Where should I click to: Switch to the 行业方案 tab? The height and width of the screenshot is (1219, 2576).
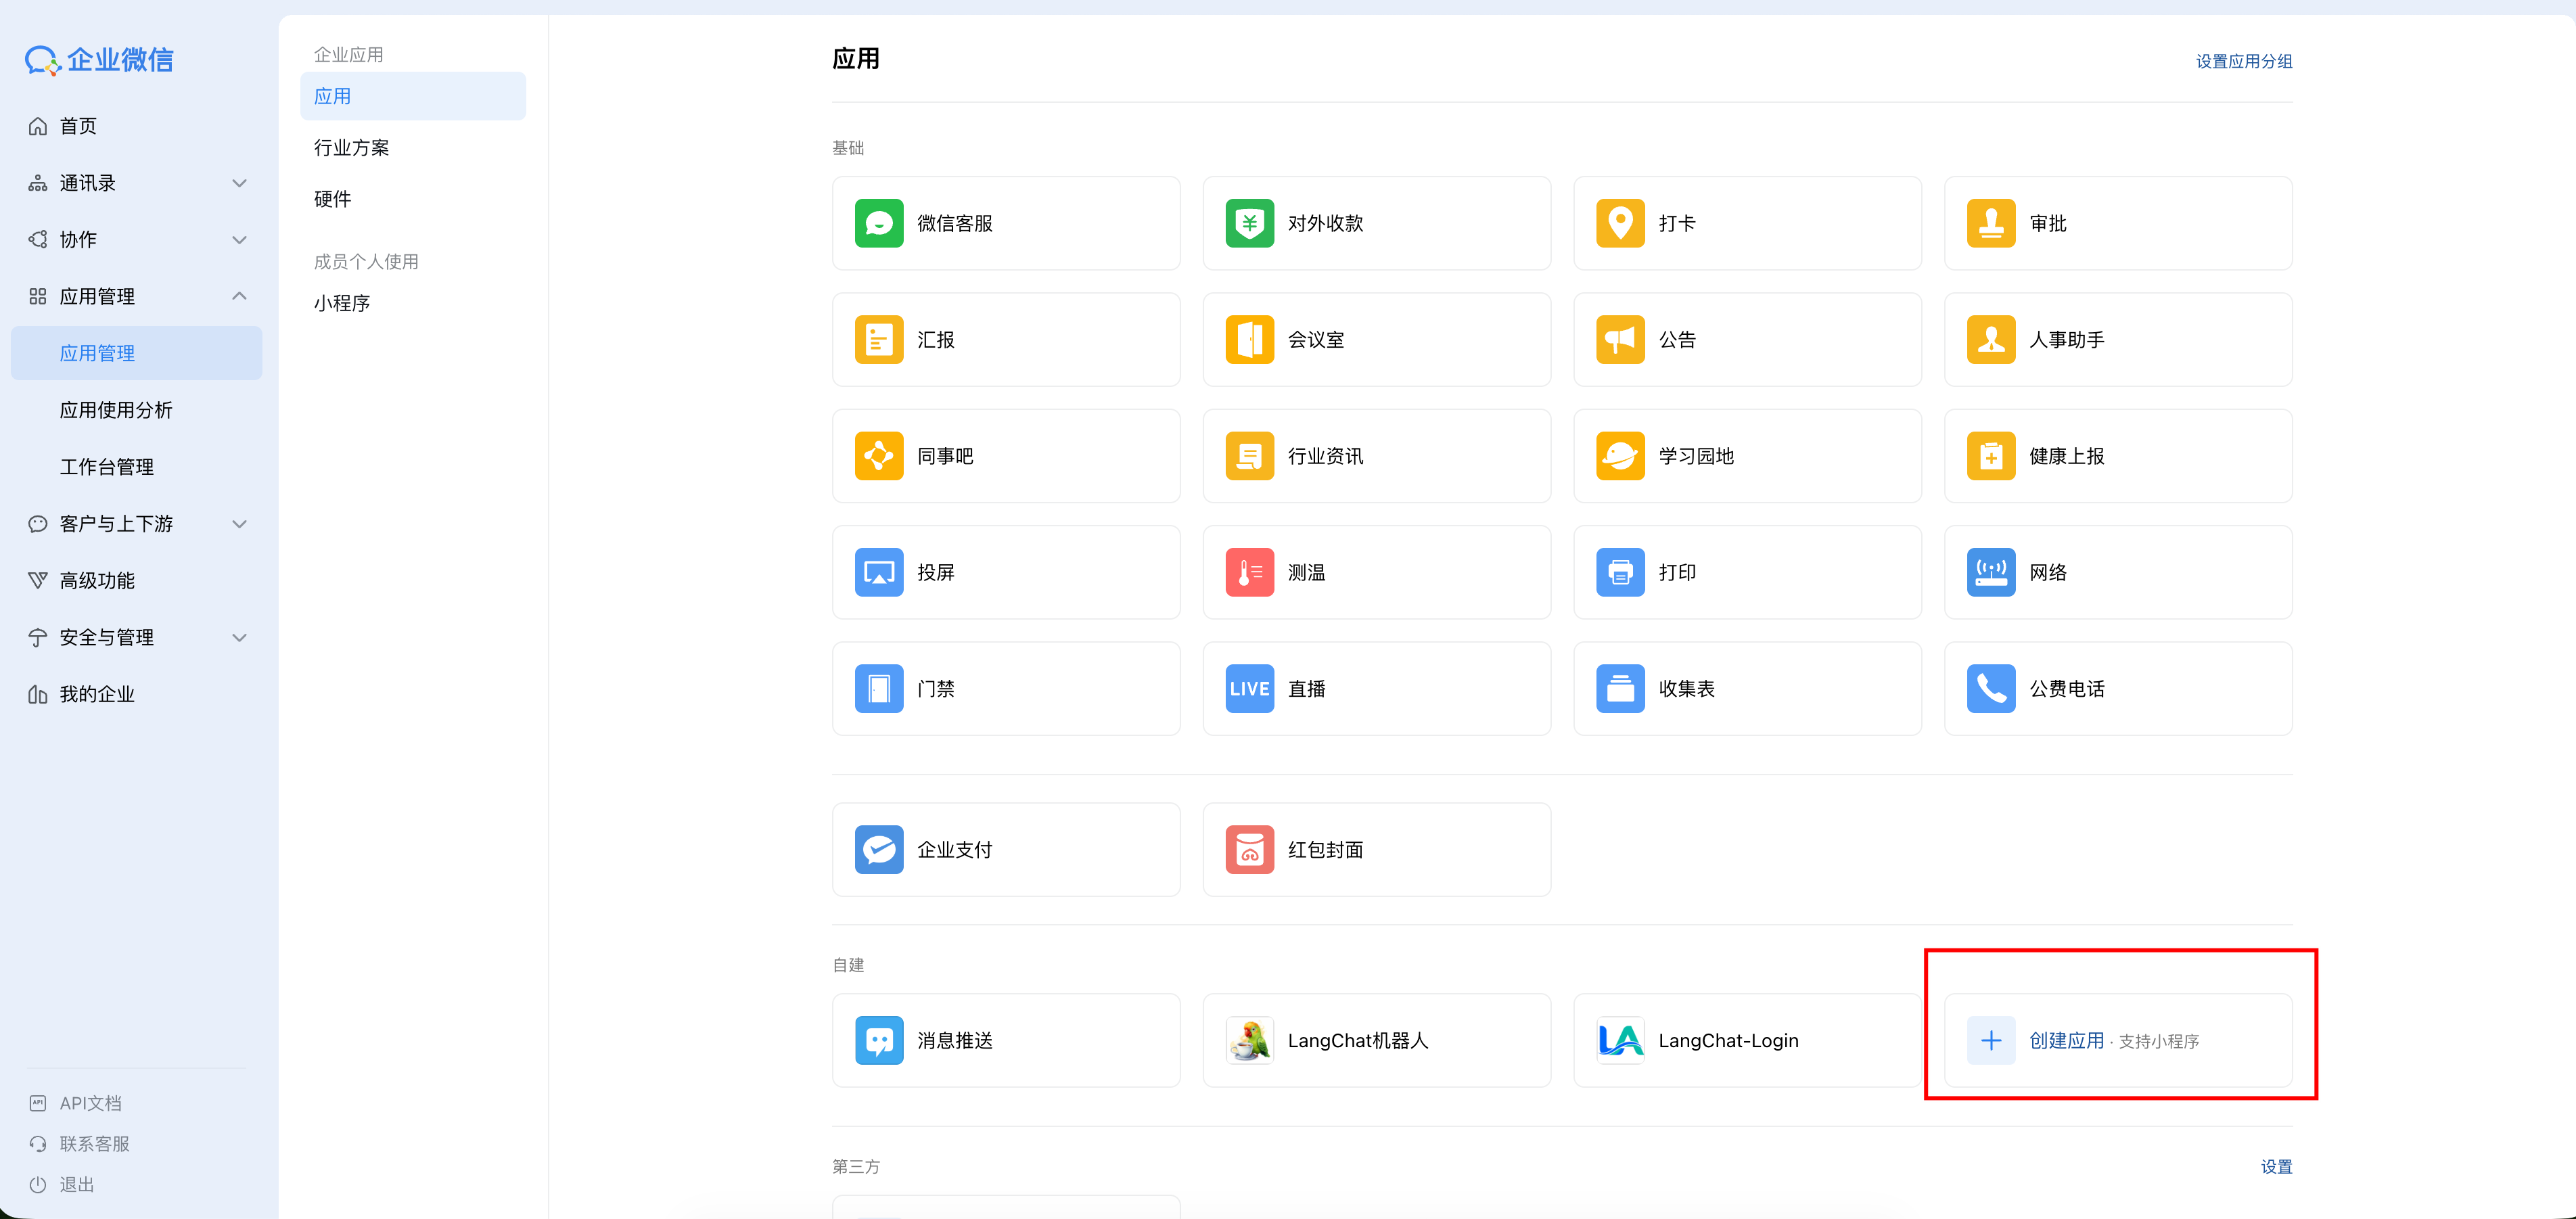coord(352,148)
